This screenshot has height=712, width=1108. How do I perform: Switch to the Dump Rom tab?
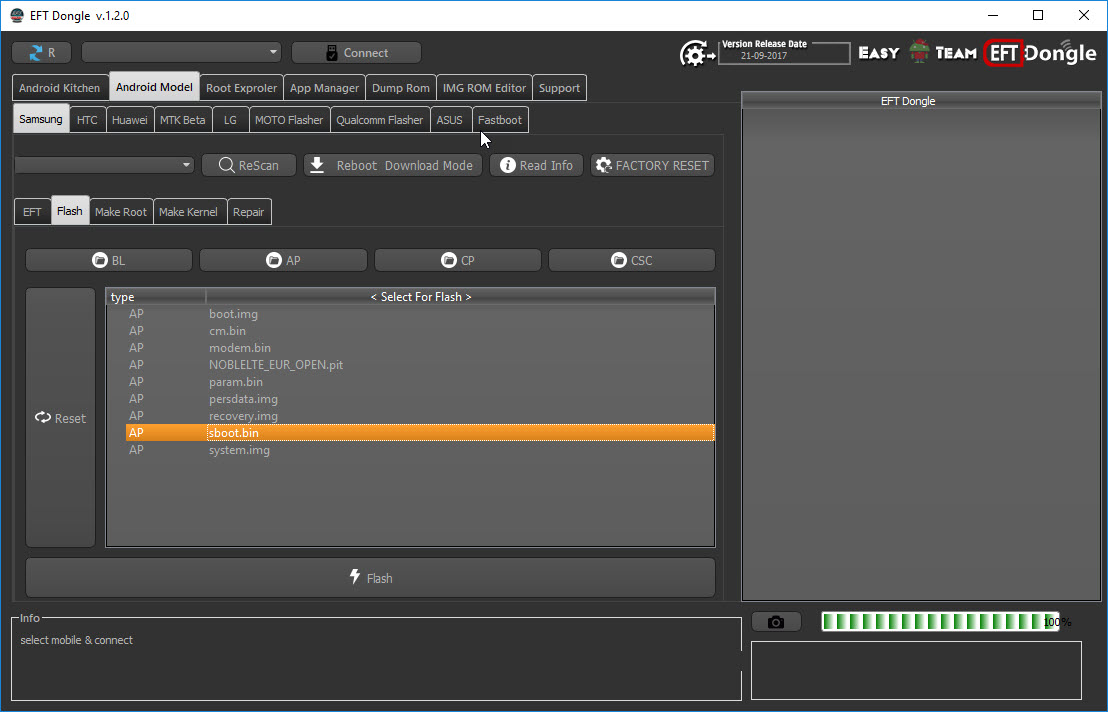click(x=401, y=88)
